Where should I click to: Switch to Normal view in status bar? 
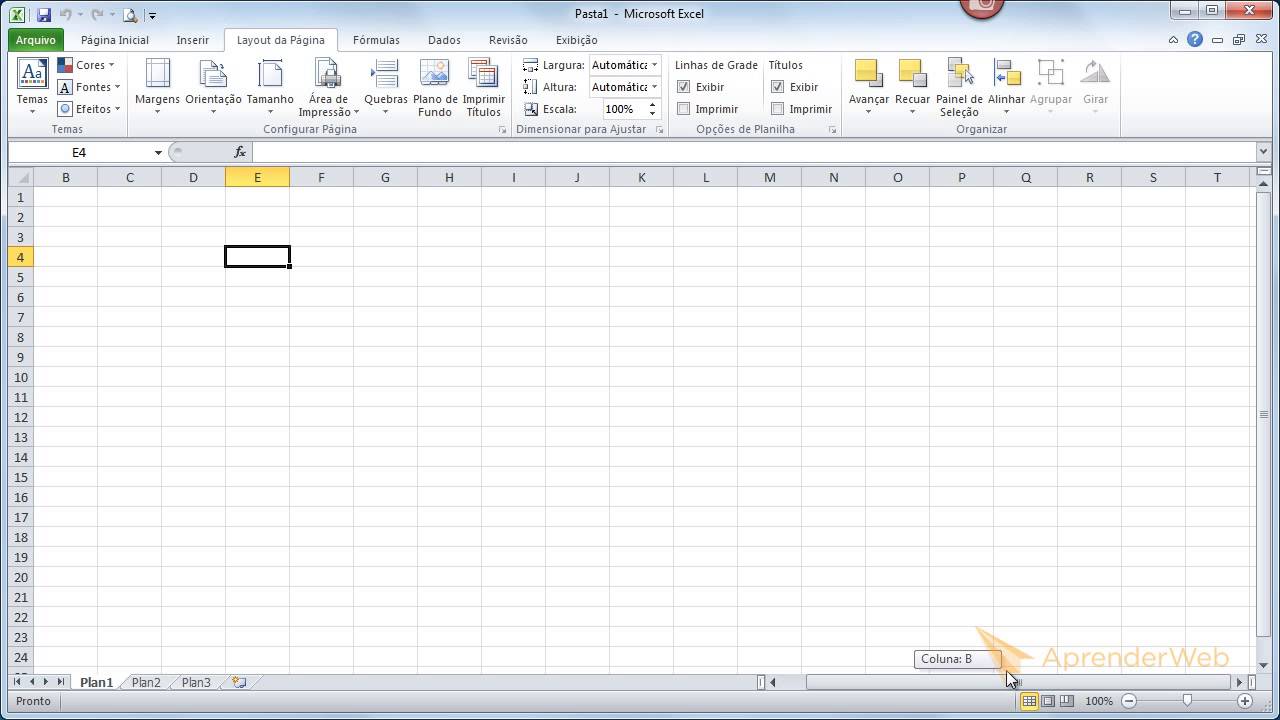[1029, 701]
